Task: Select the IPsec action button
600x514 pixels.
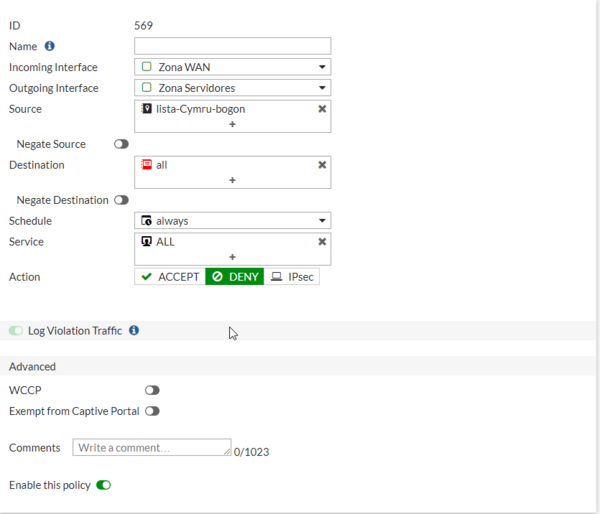Action: point(292,277)
